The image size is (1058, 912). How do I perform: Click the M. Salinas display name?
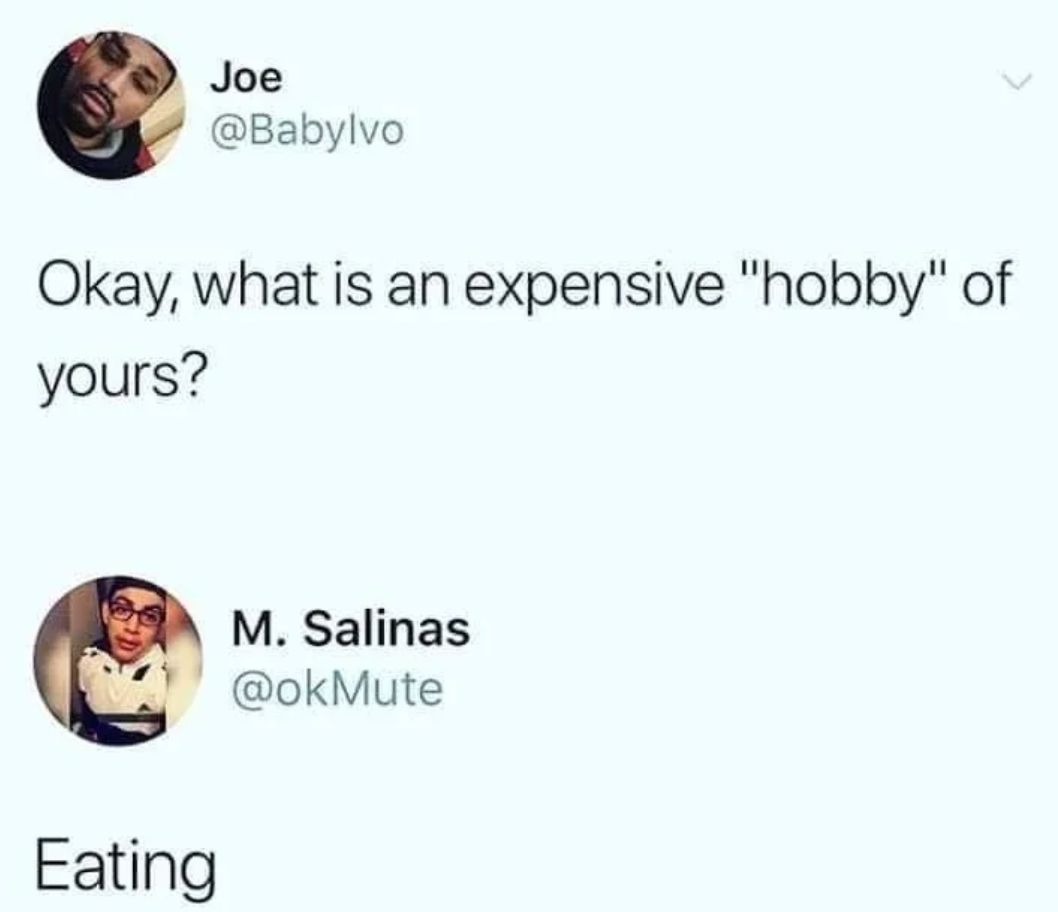[x=351, y=629]
